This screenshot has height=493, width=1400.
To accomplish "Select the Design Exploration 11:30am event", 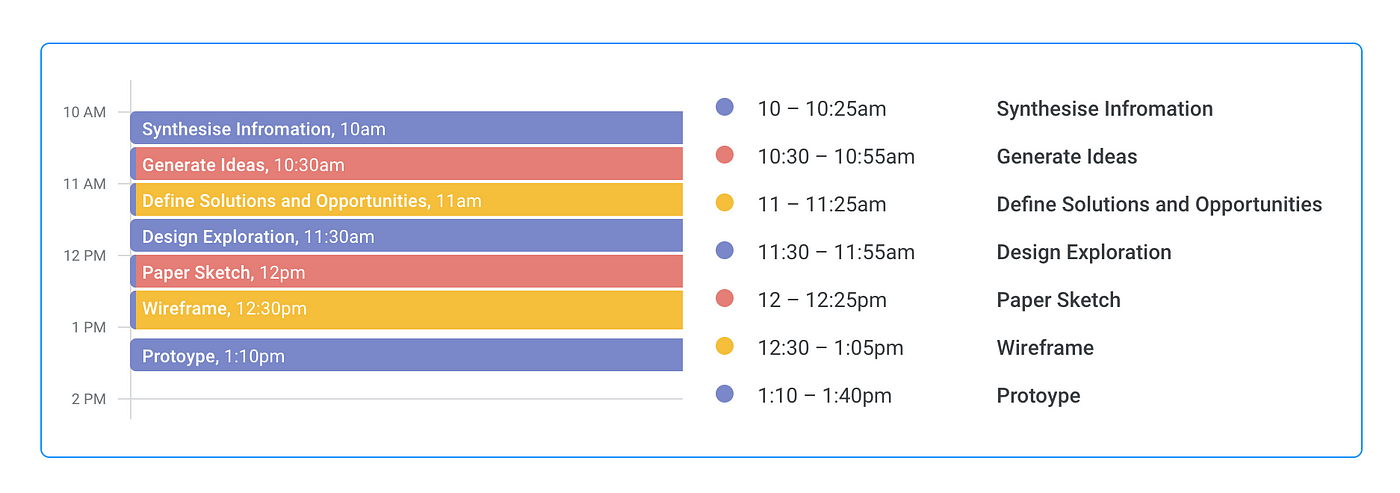I will click(406, 236).
